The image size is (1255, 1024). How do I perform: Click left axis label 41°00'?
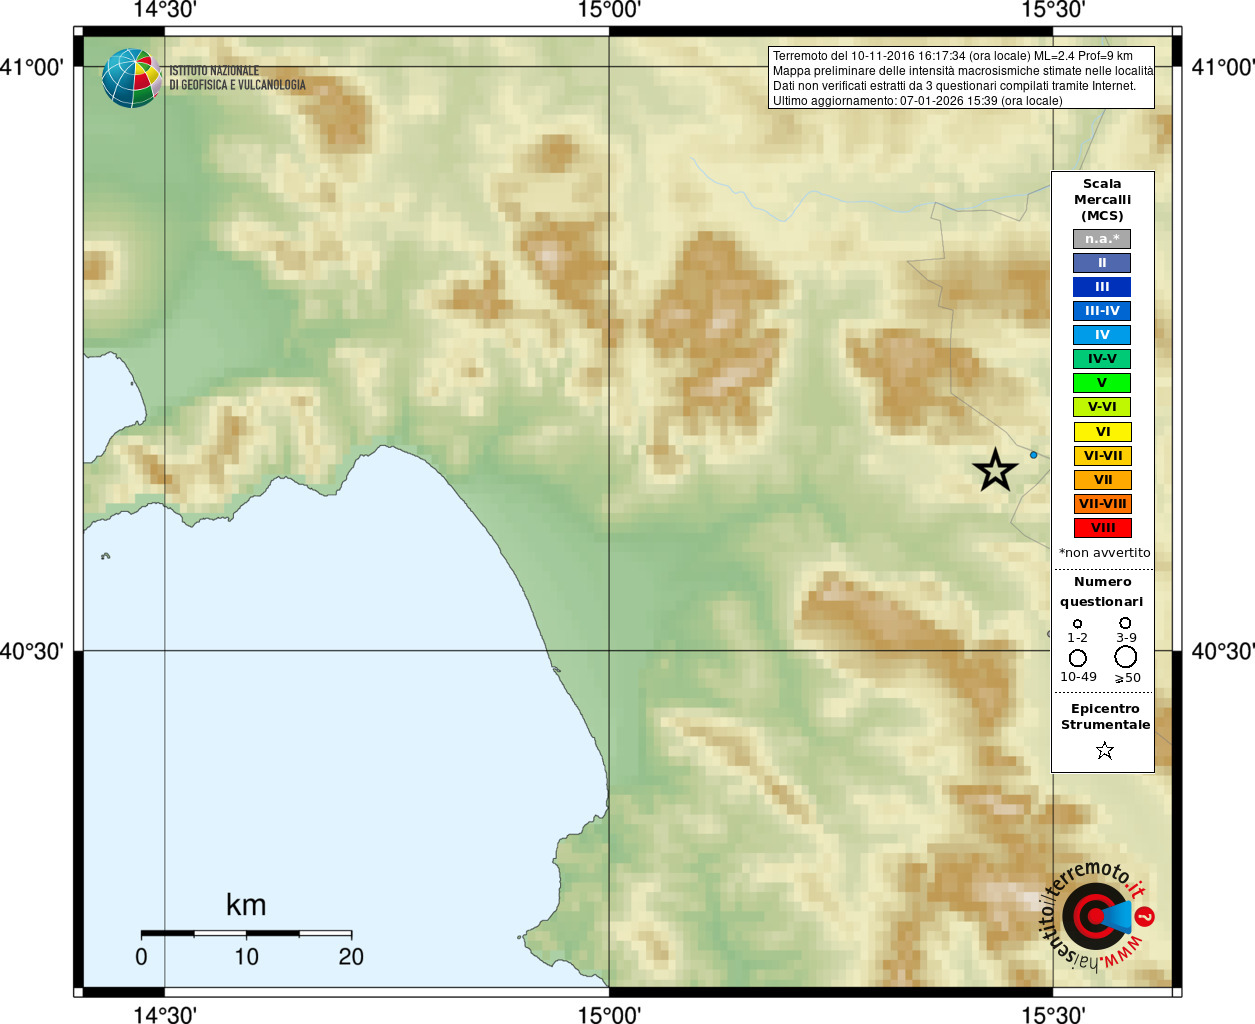[x=32, y=67]
